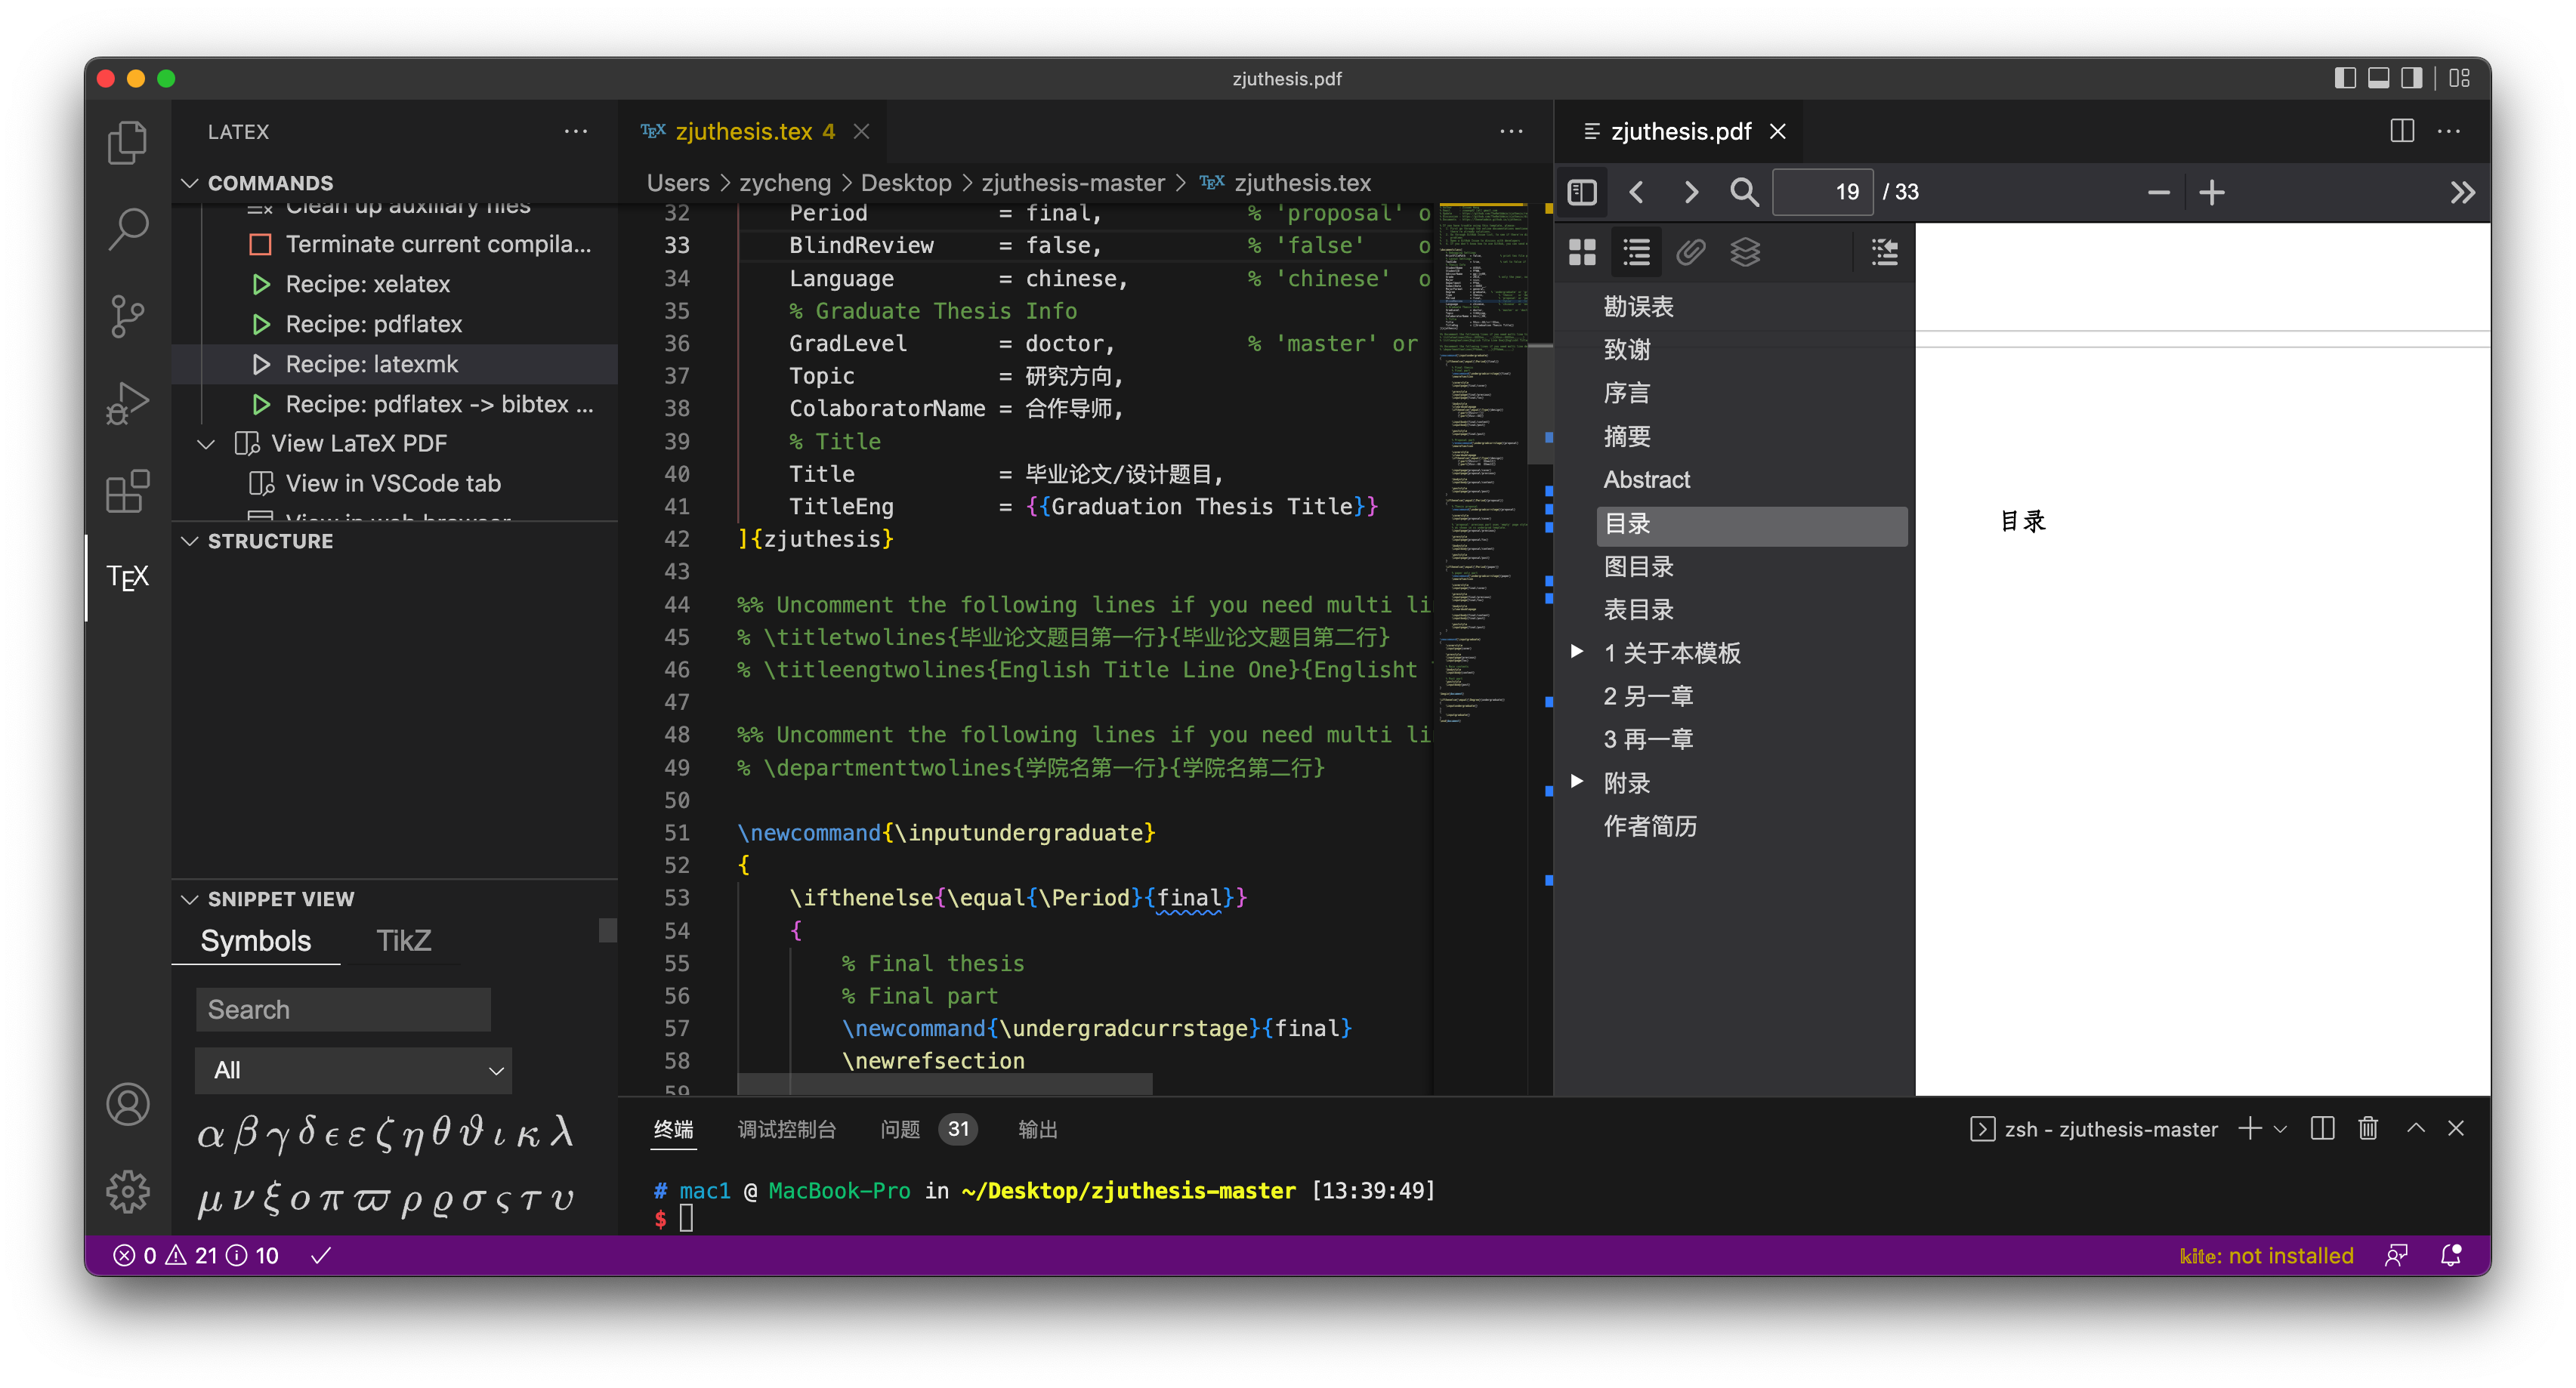Click kite: not installed status item
Image resolution: width=2576 pixels, height=1388 pixels.
click(x=2265, y=1255)
